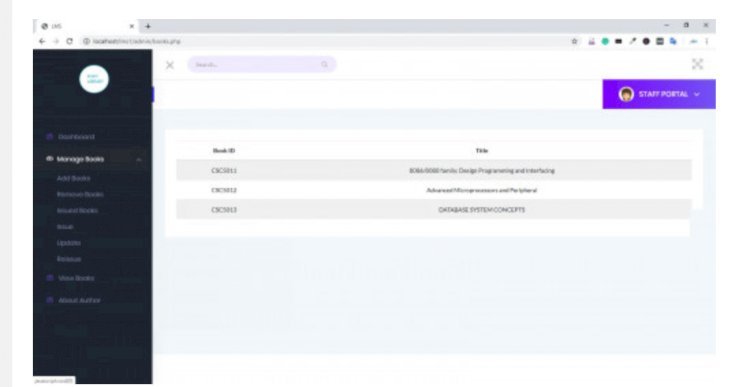Click the site info icon in address bar

(87, 42)
